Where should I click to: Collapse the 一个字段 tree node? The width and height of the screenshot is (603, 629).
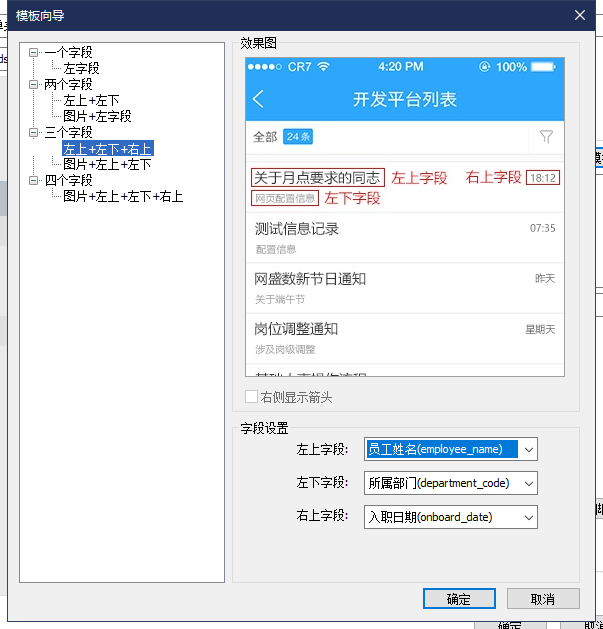coord(34,52)
